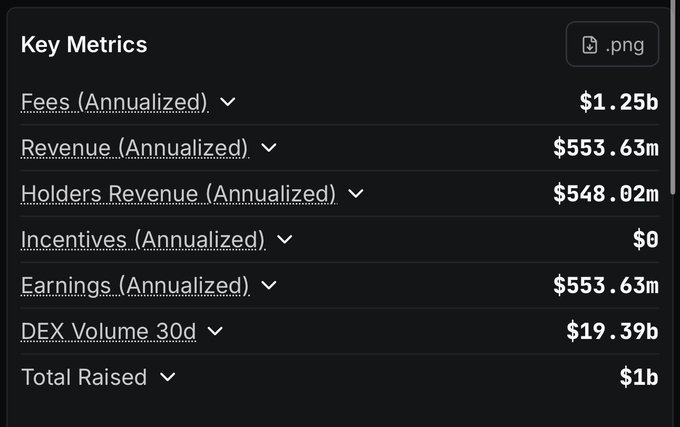Download the Key Metrics as .png
This screenshot has height=427, width=680.
click(612, 45)
